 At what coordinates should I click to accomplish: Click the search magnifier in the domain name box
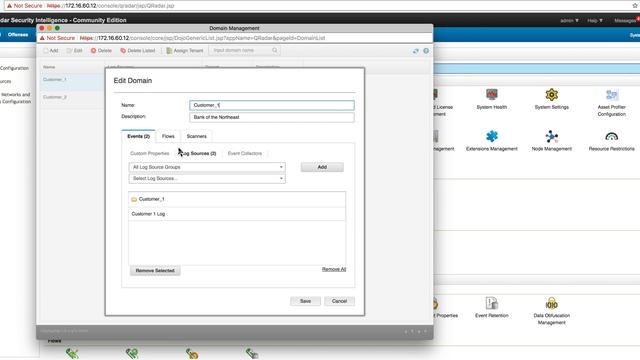click(275, 50)
